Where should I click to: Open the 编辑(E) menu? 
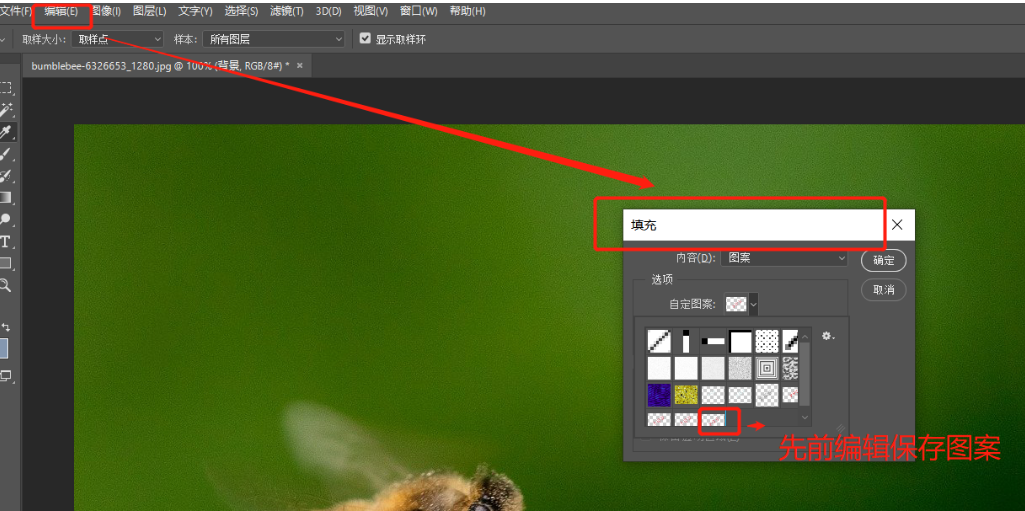[x=61, y=11]
